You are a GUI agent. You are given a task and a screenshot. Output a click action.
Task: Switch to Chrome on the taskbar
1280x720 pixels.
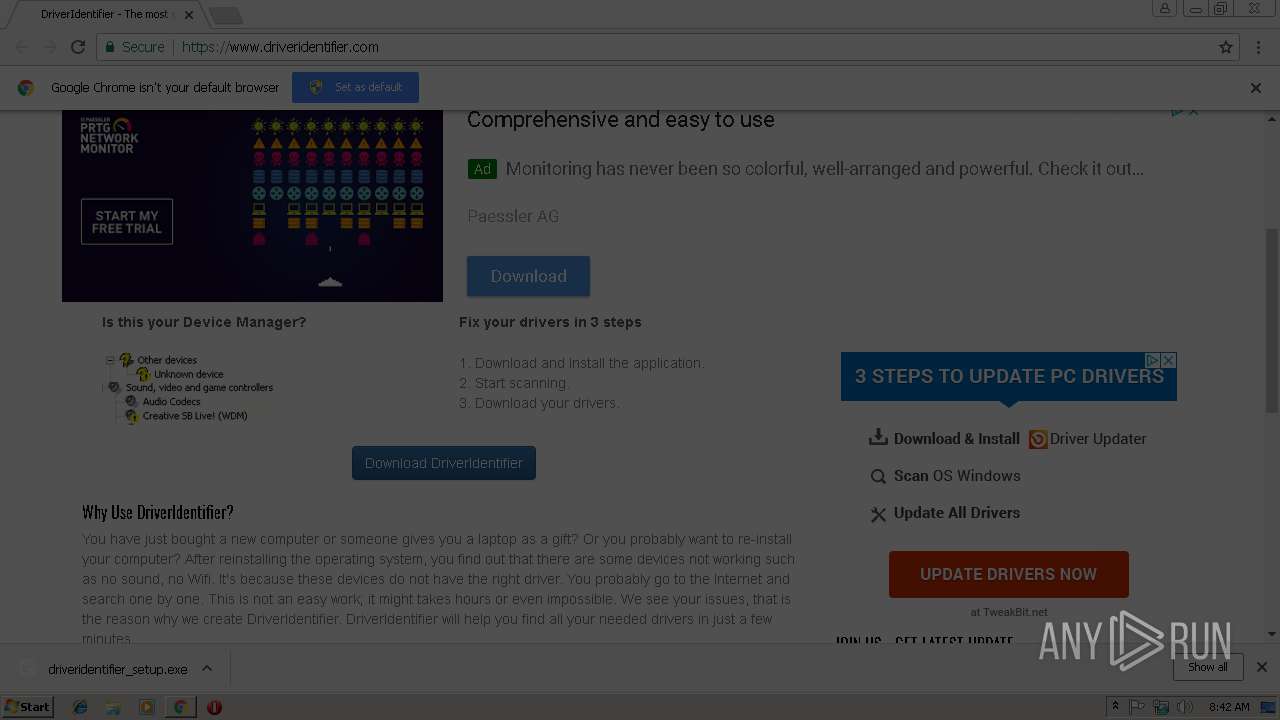180,707
